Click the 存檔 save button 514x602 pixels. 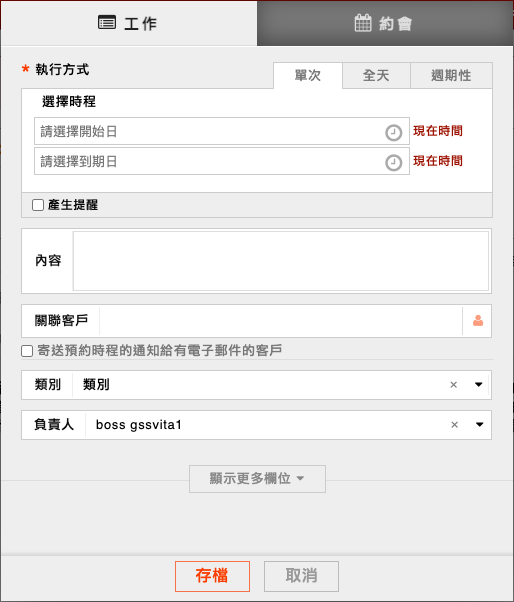click(x=212, y=576)
